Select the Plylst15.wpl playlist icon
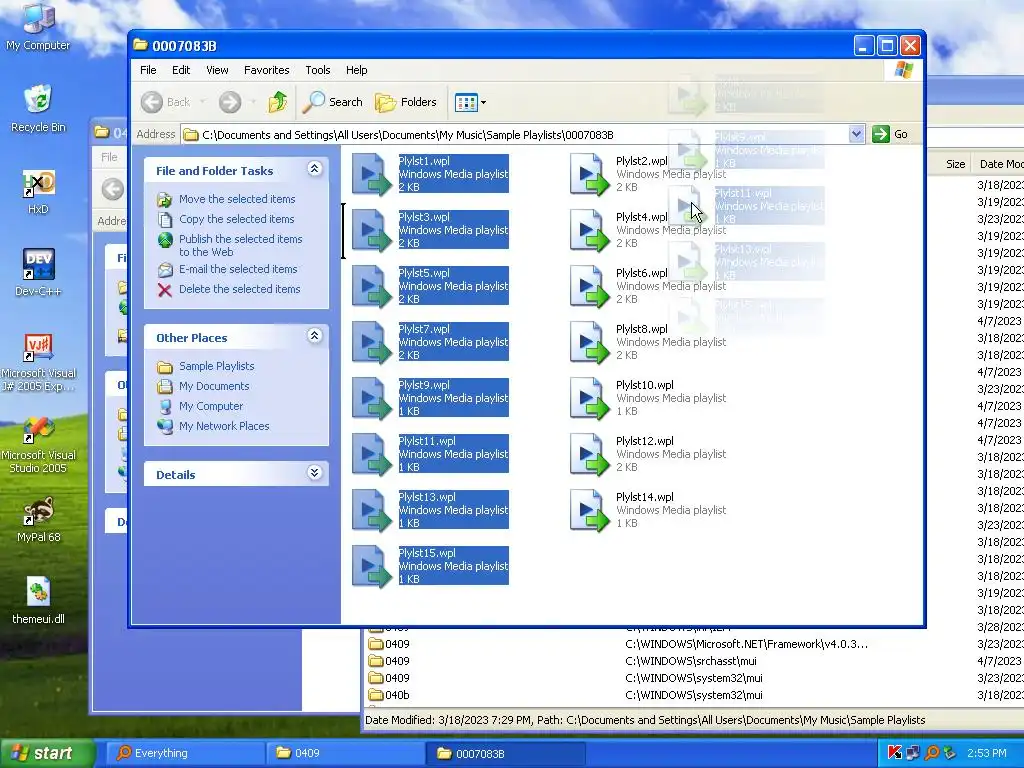Viewport: 1024px width, 768px height. tap(371, 566)
